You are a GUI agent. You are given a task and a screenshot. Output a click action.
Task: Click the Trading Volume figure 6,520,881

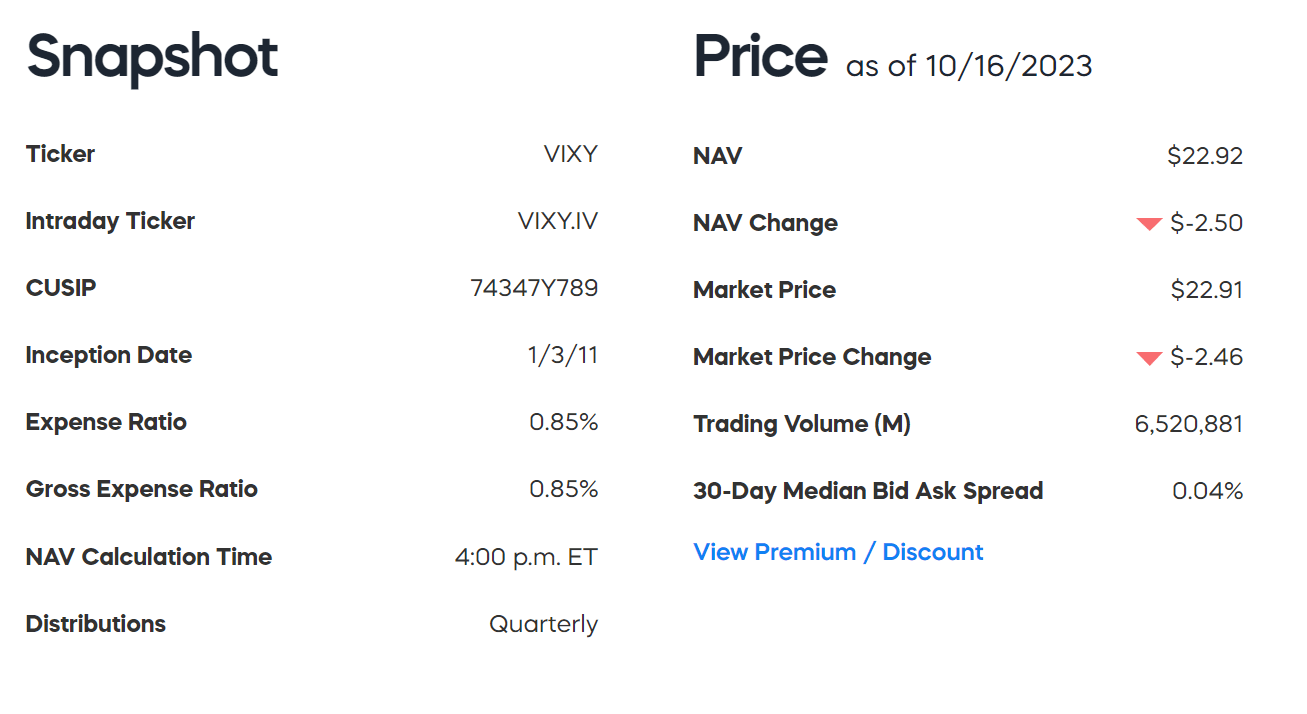click(x=1189, y=424)
